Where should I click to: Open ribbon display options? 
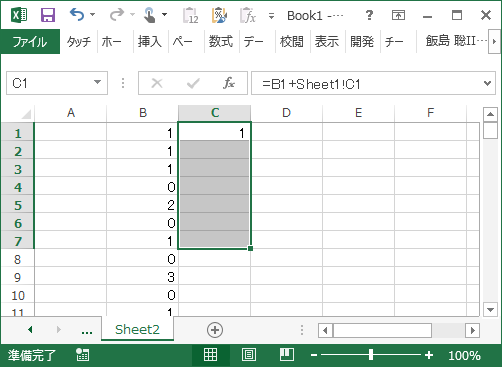click(398, 15)
